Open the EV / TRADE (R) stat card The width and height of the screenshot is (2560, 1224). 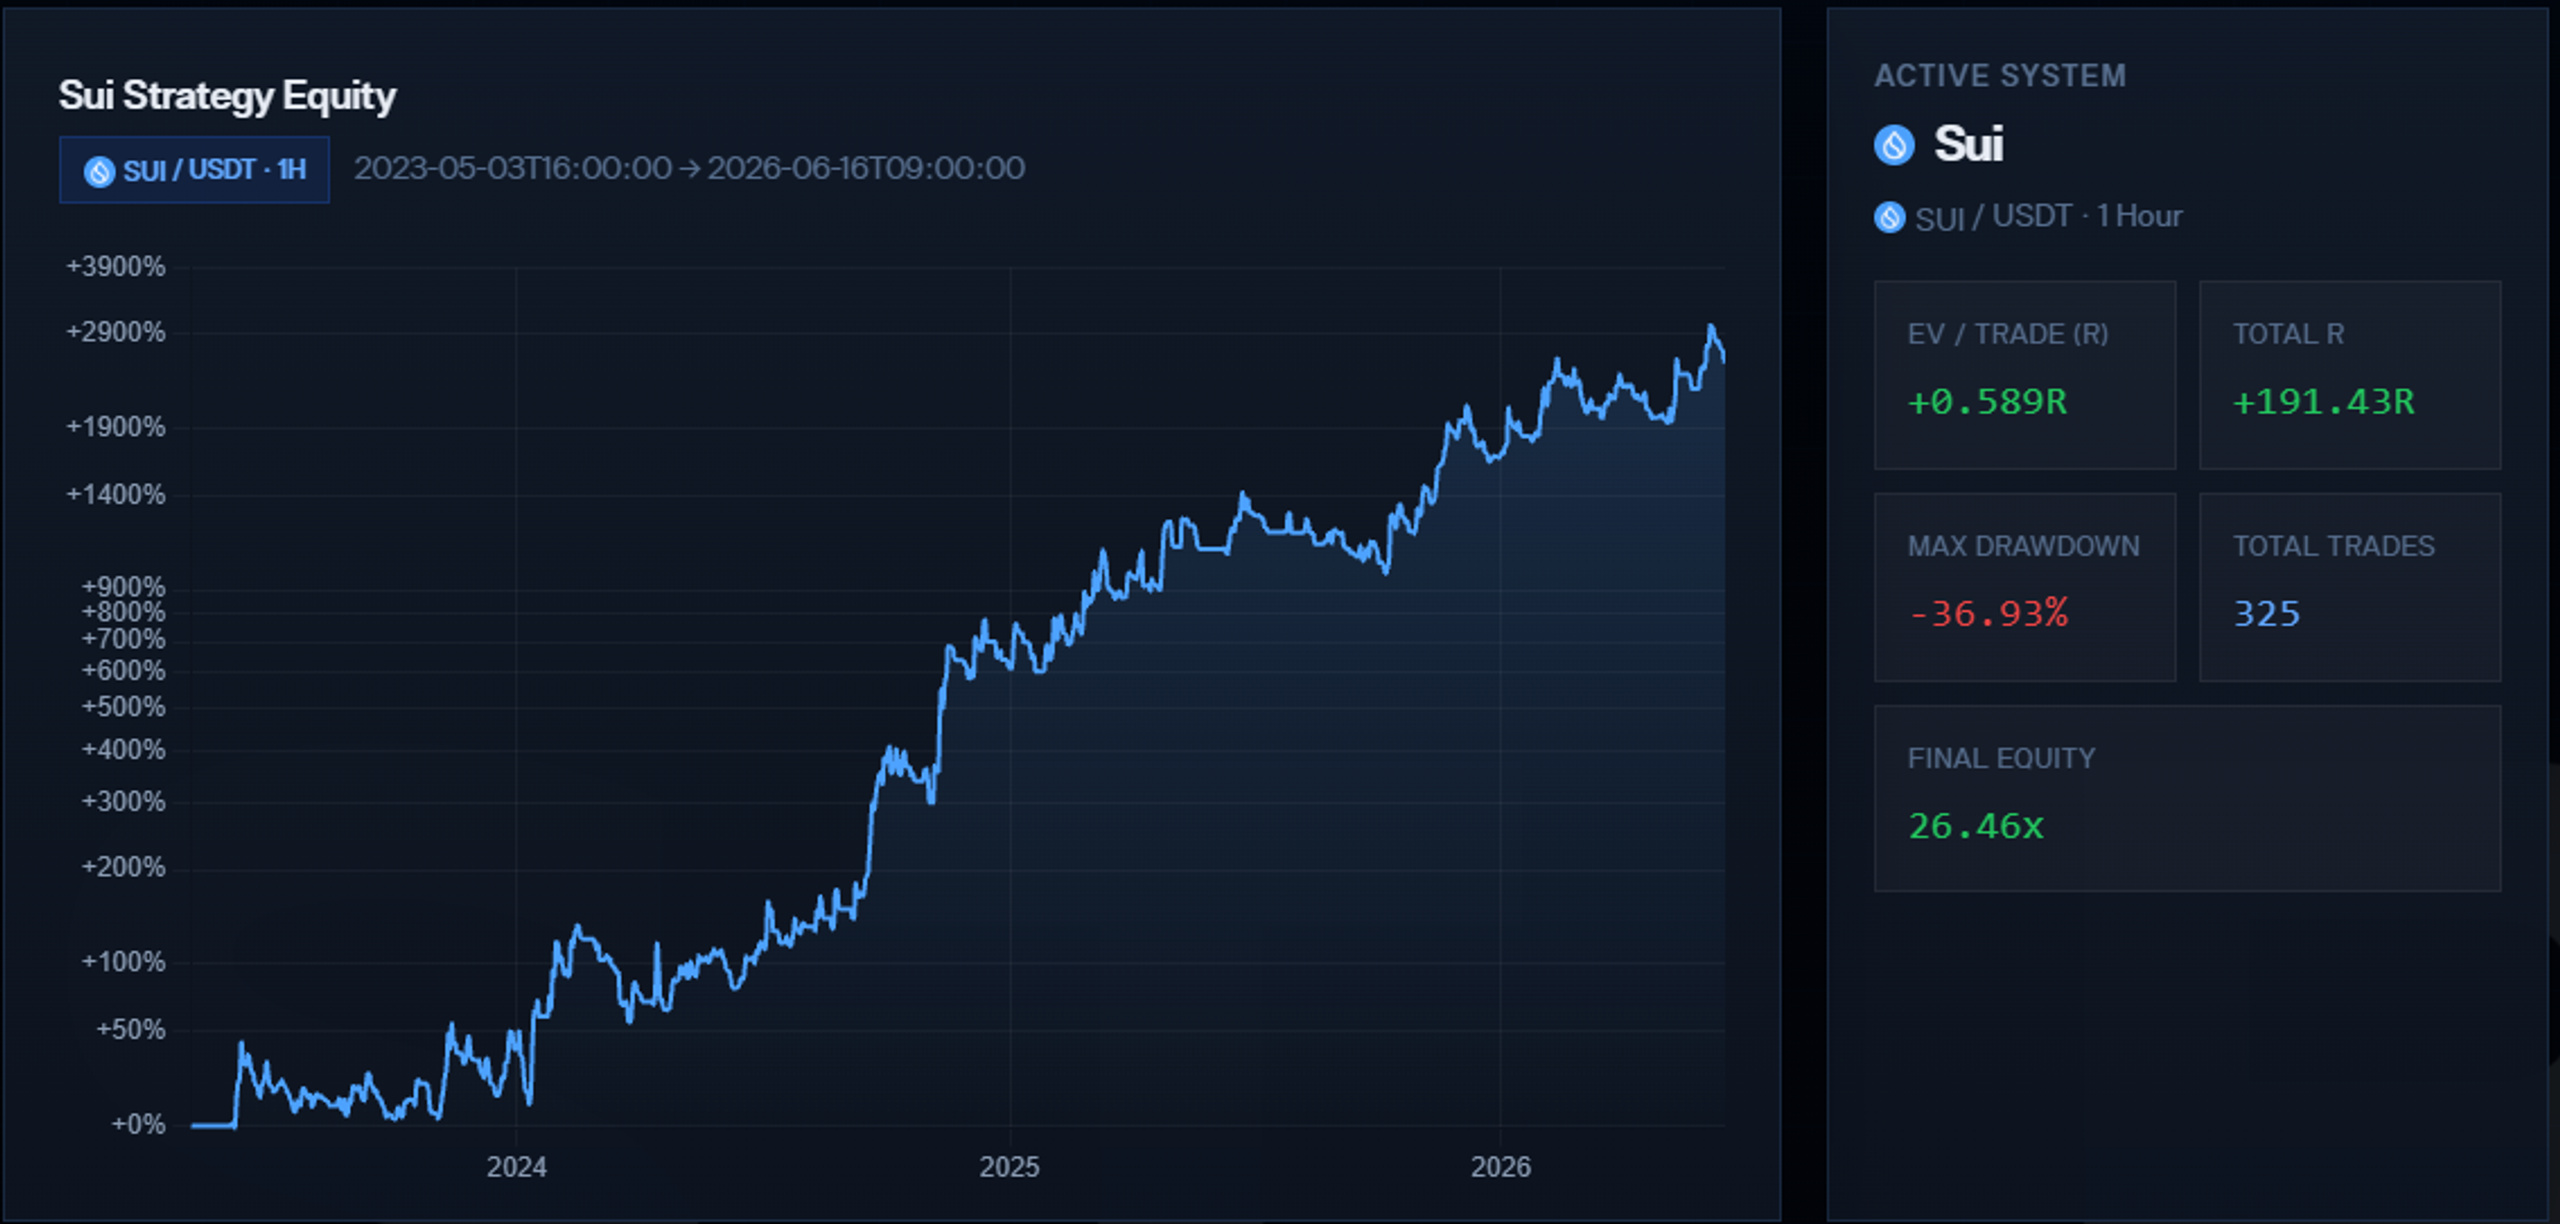click(2024, 375)
